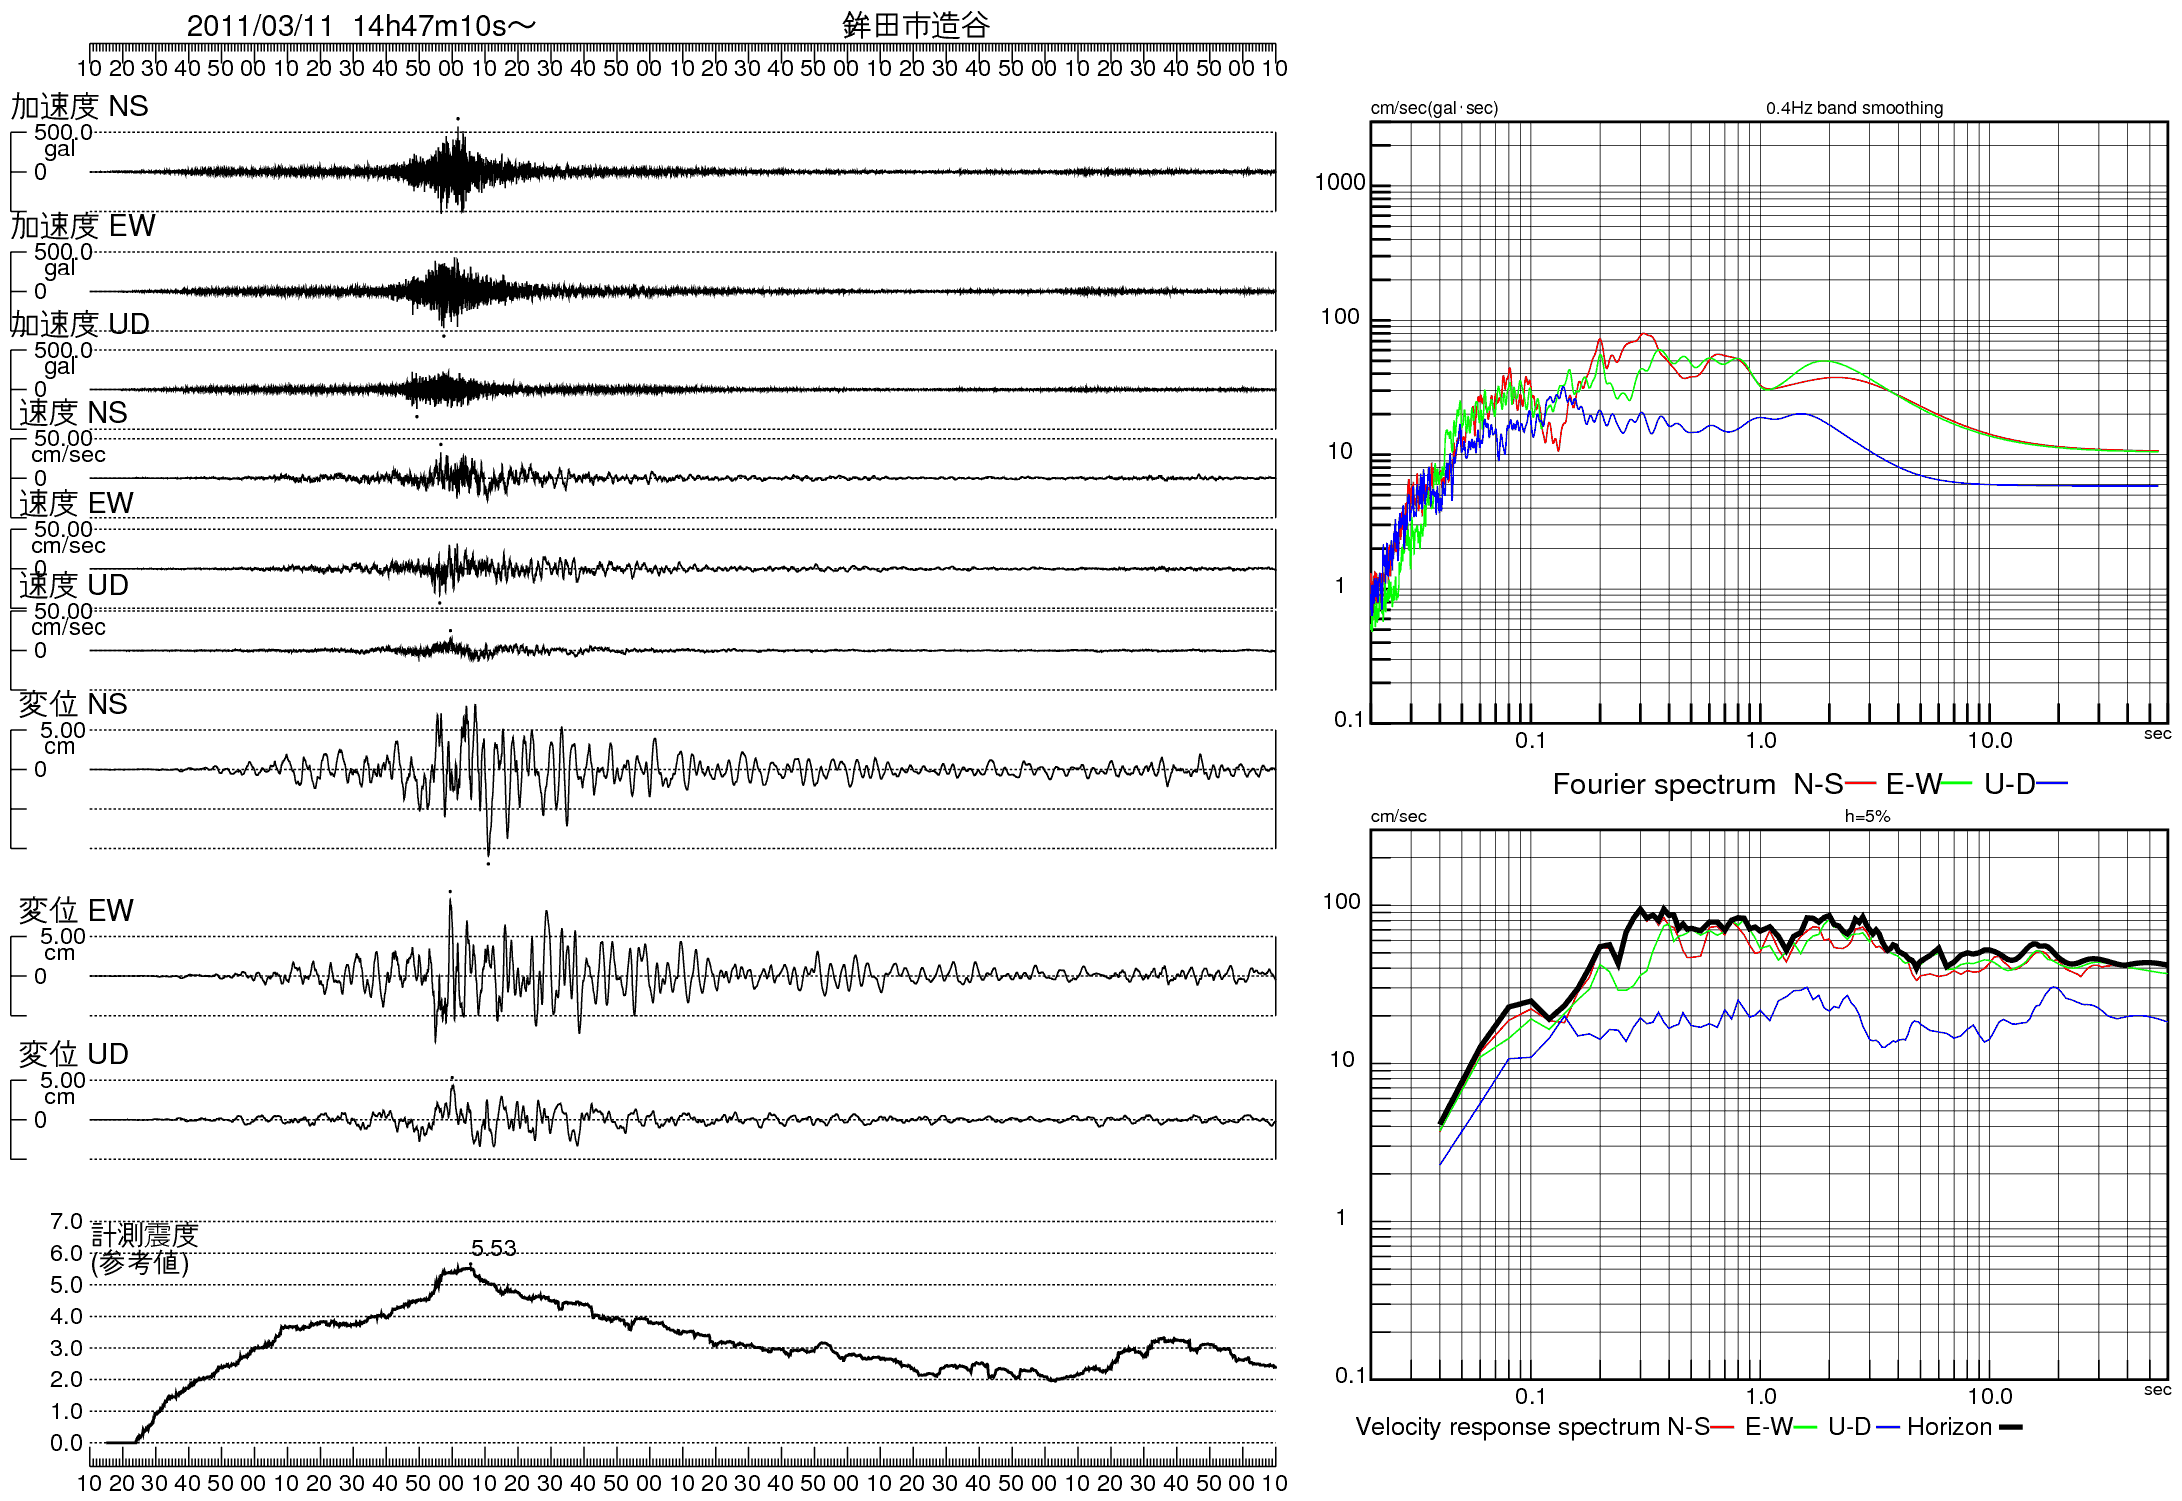Click the blue U-D Fourier legend line

2052,783
